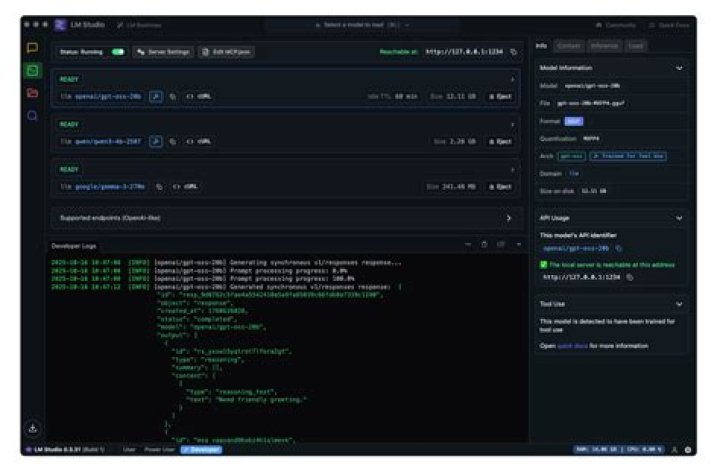Copy the local server address in API Usage

coord(630,277)
